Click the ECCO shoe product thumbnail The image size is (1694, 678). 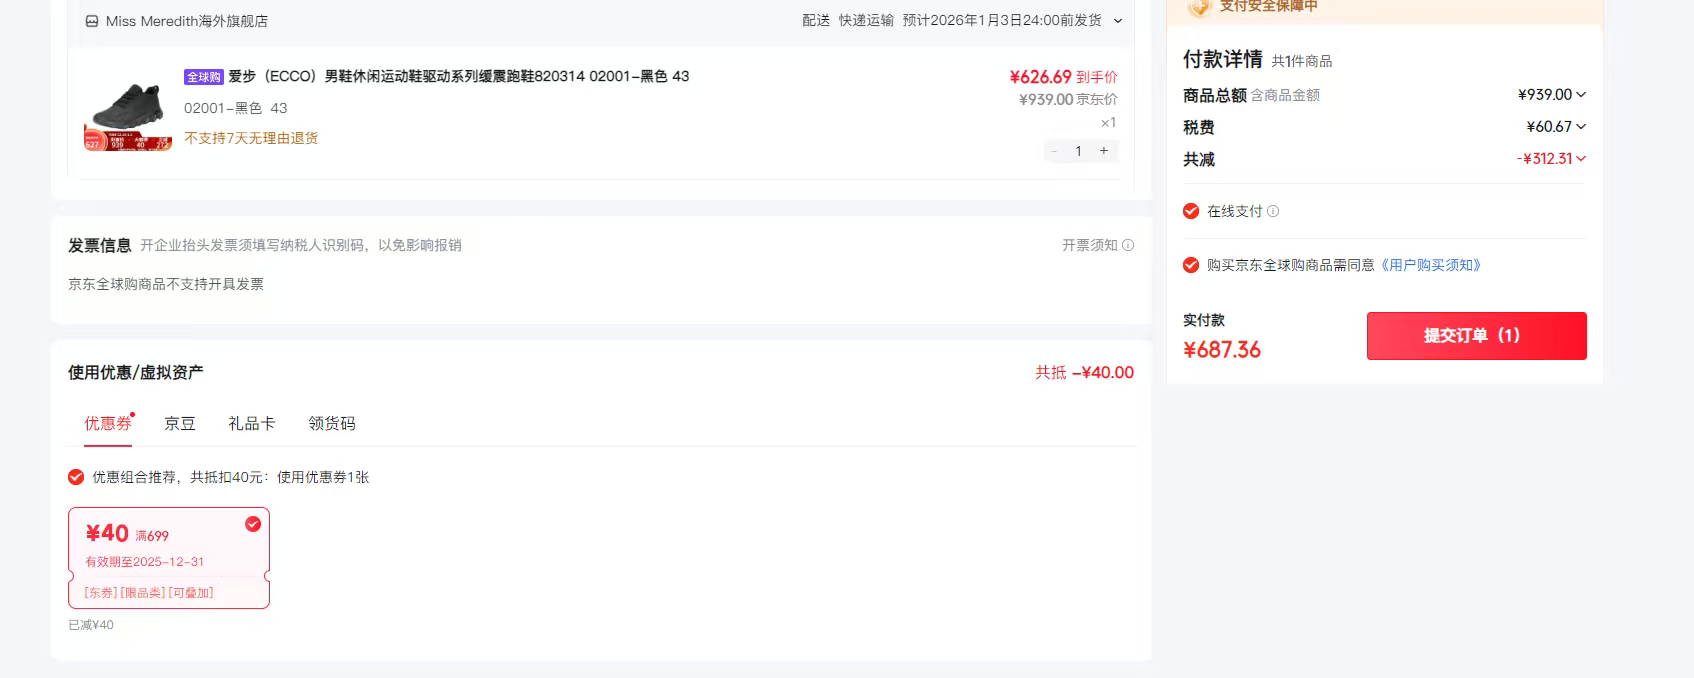coord(128,110)
